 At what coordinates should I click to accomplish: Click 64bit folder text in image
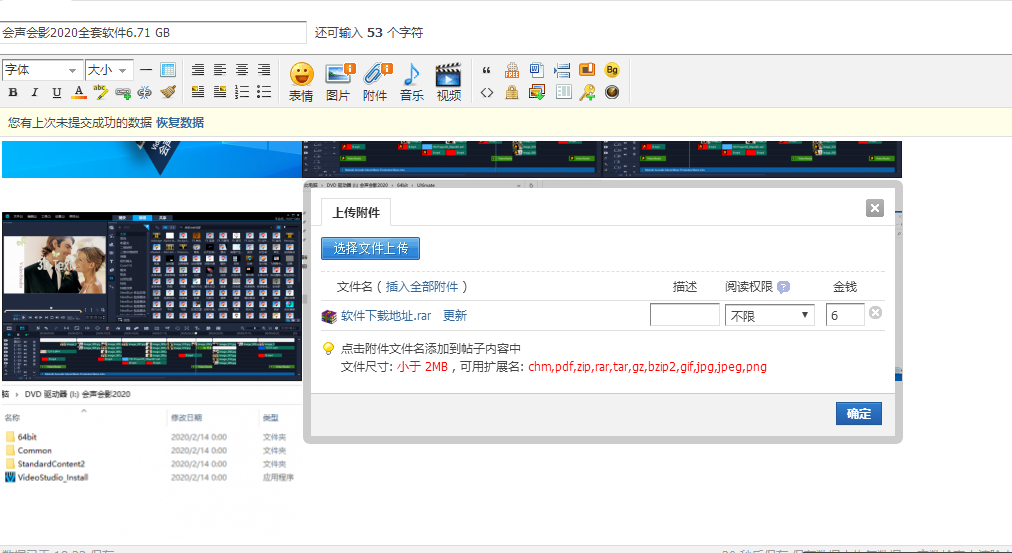click(27, 437)
